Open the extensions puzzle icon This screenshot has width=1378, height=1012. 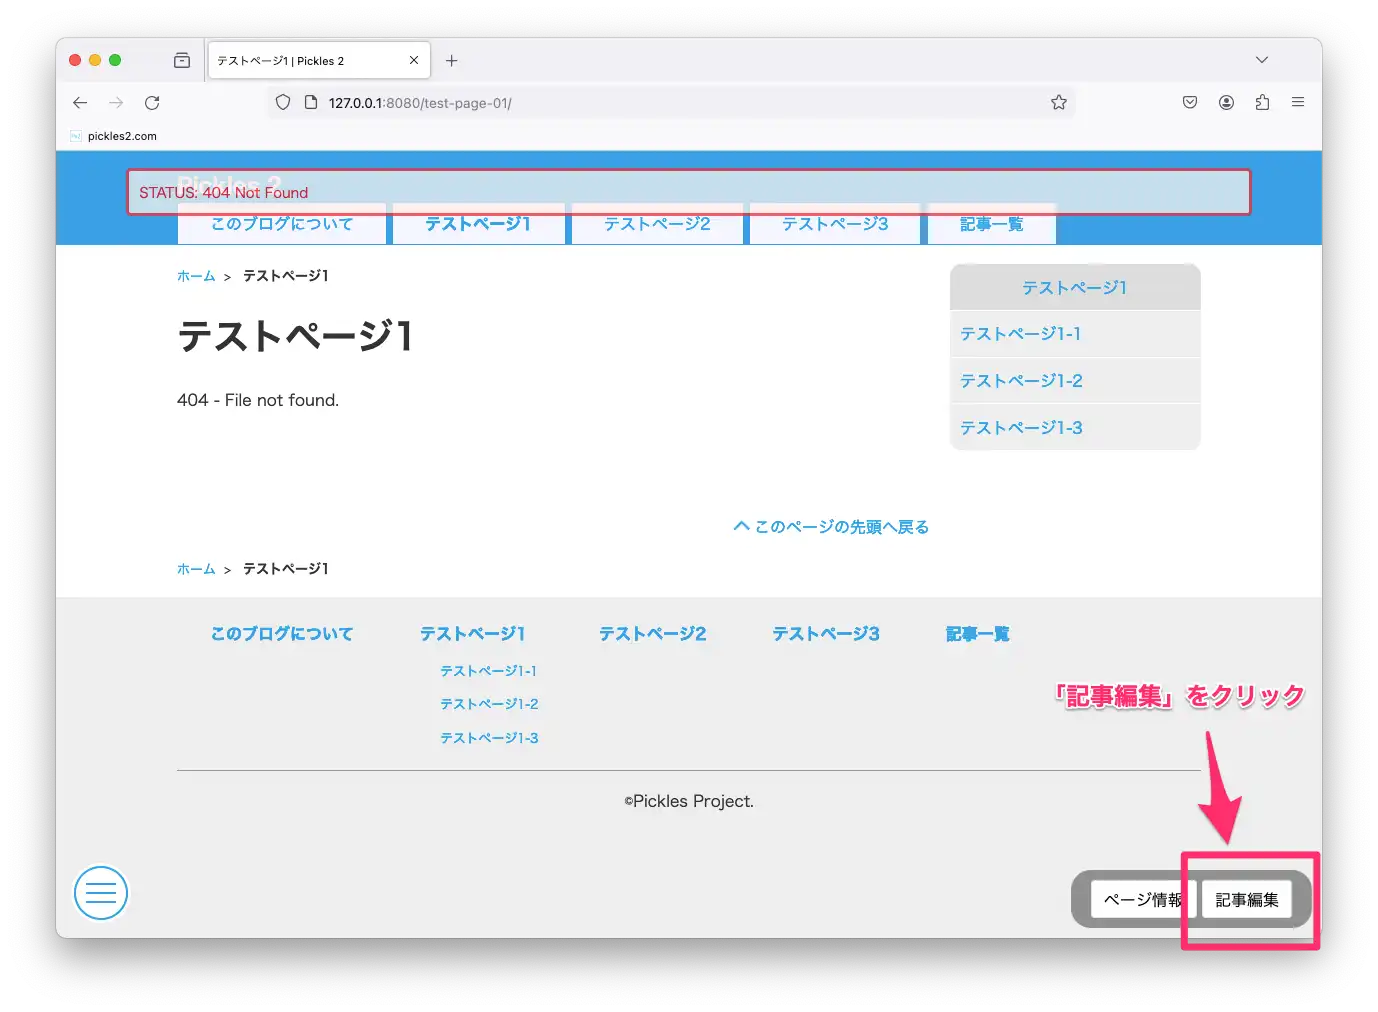pyautogui.click(x=1262, y=103)
